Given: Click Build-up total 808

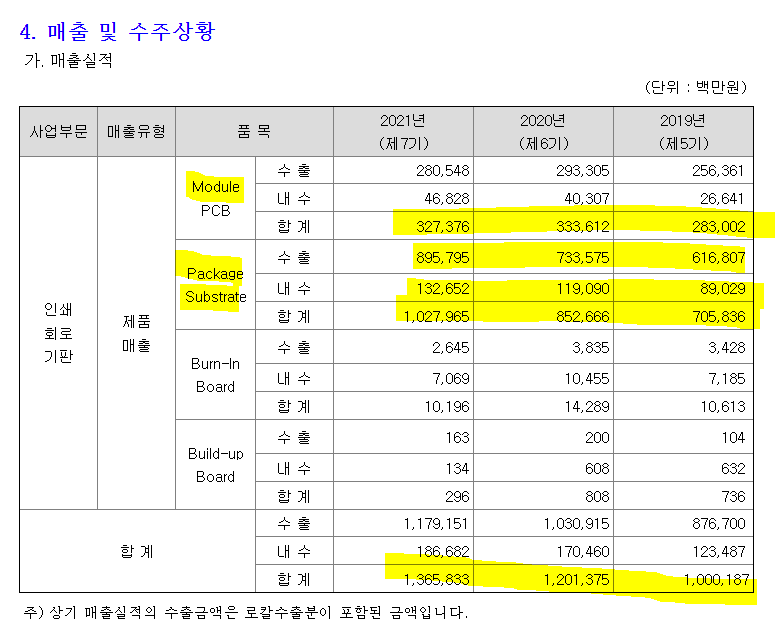Looking at the screenshot, I should point(597,496).
